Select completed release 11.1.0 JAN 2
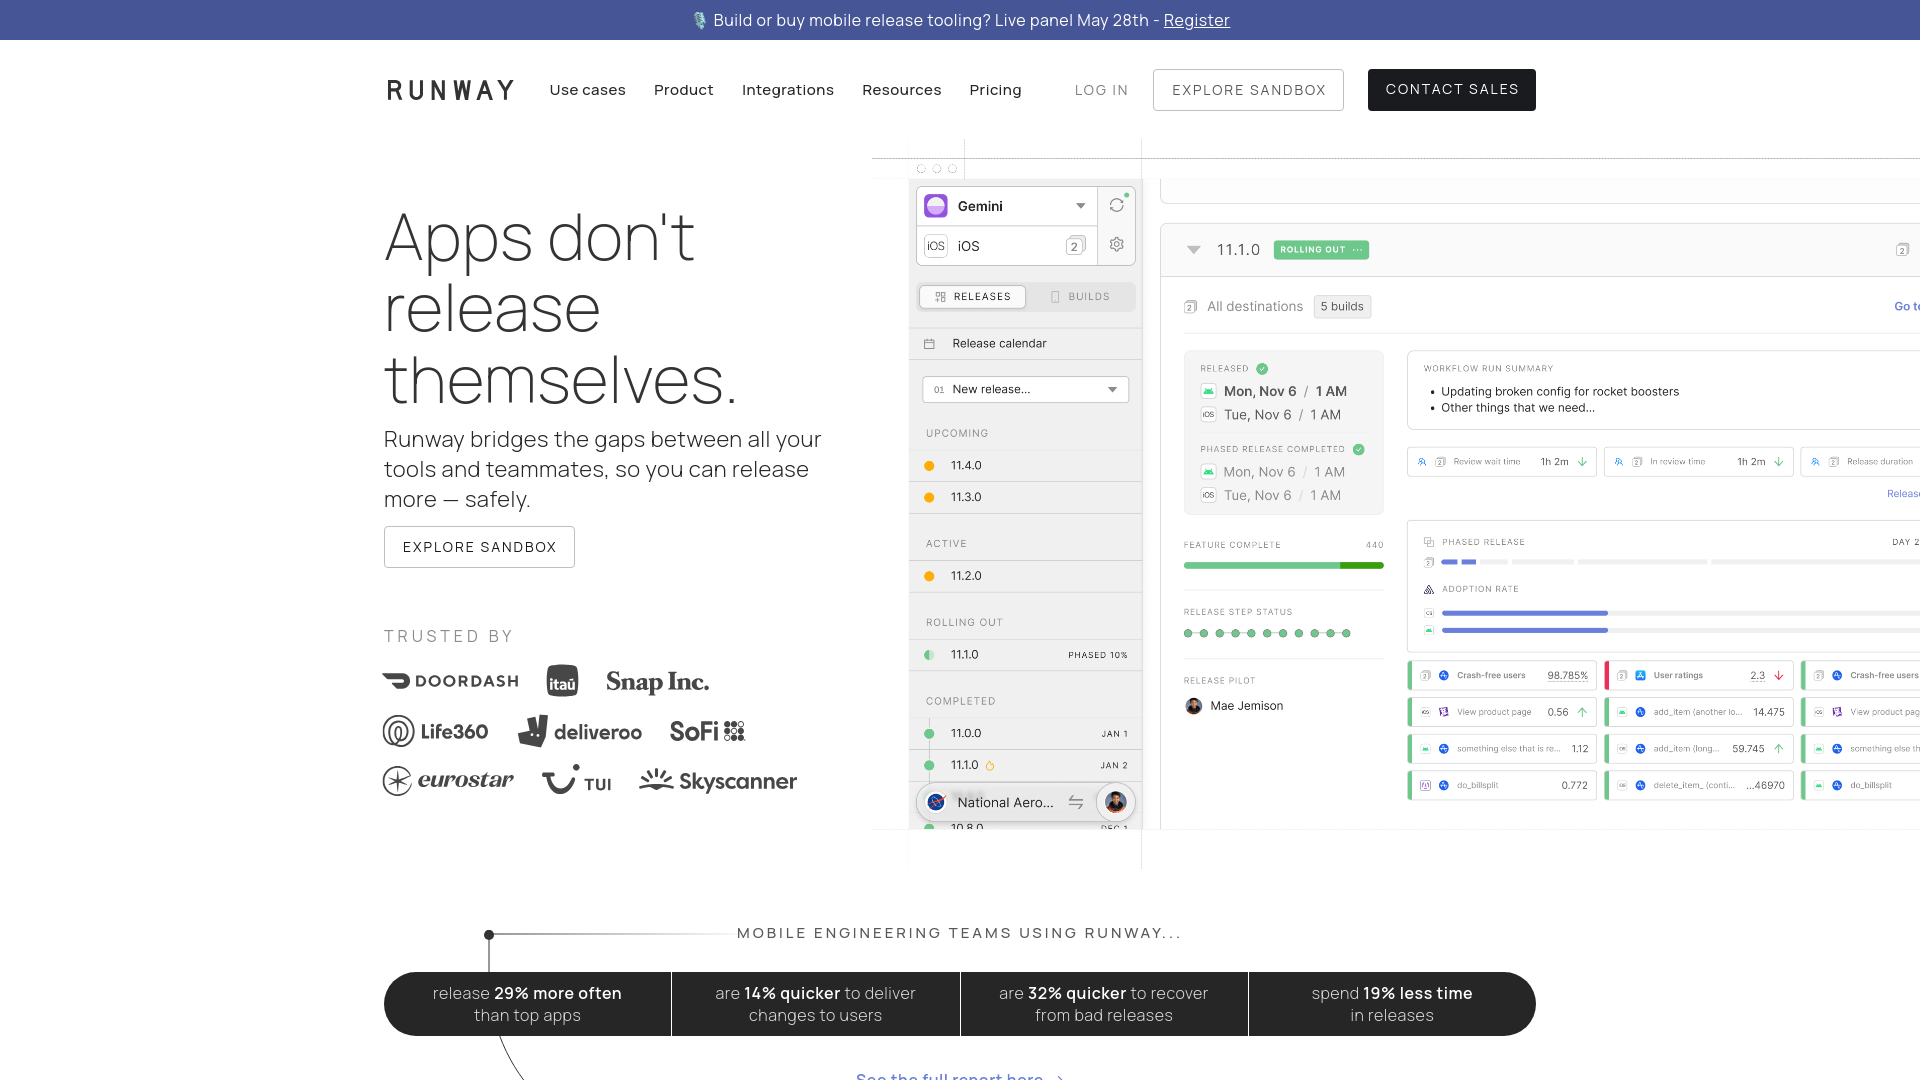 coord(1025,766)
